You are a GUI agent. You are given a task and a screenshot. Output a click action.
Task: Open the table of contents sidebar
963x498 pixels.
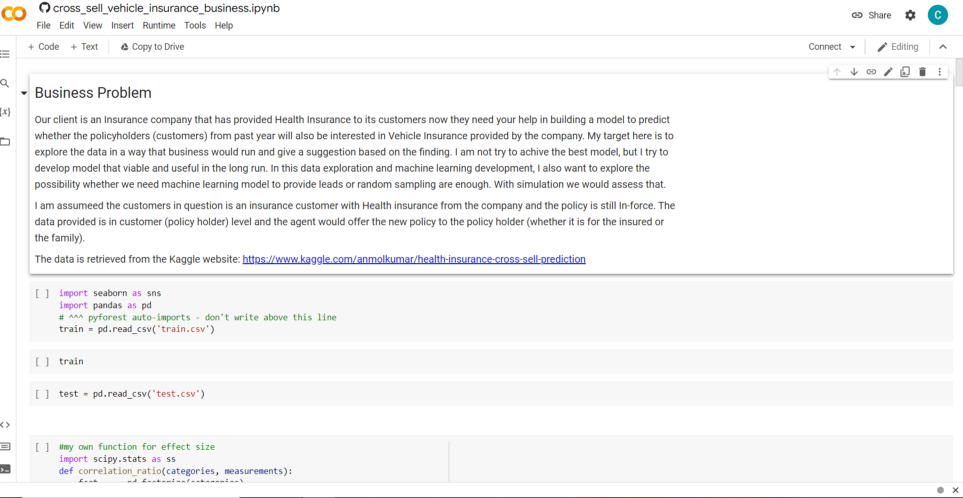click(5, 54)
